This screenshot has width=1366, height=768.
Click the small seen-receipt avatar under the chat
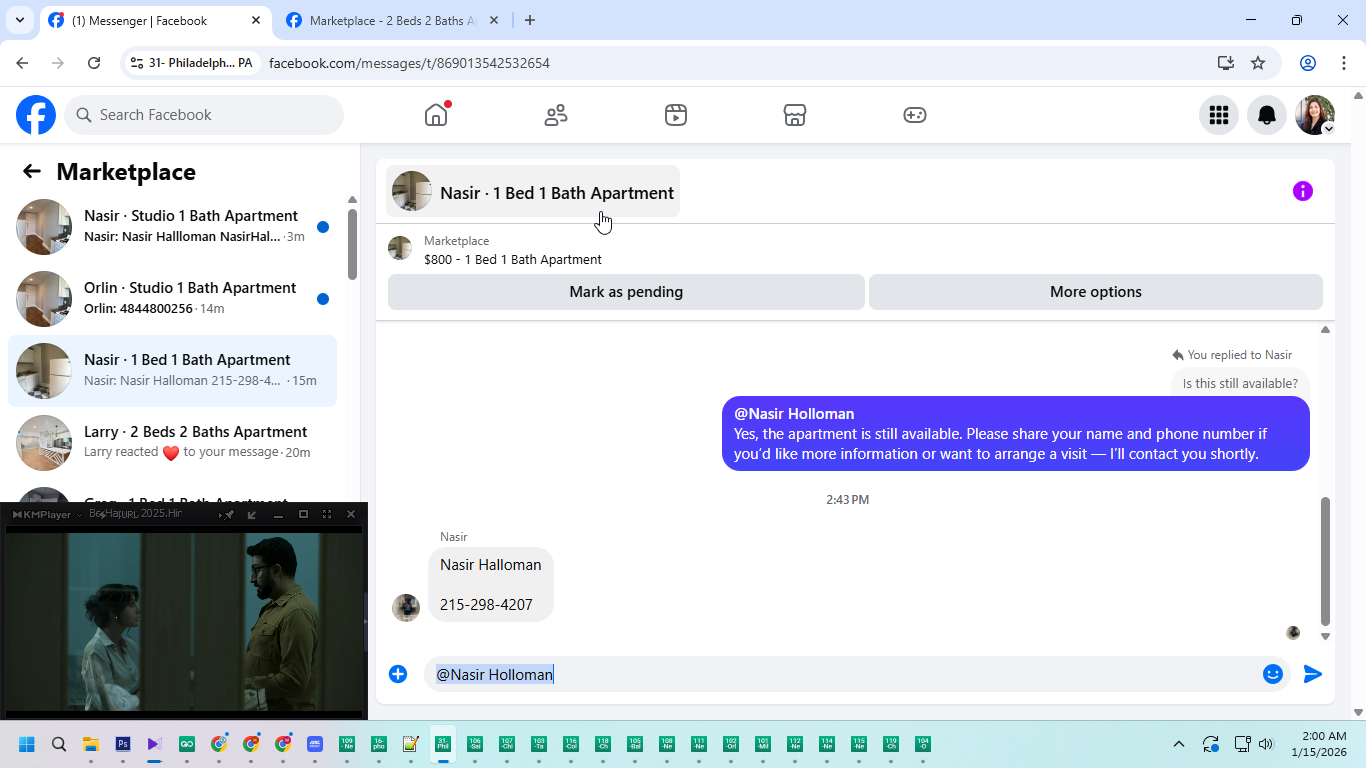[1293, 633]
